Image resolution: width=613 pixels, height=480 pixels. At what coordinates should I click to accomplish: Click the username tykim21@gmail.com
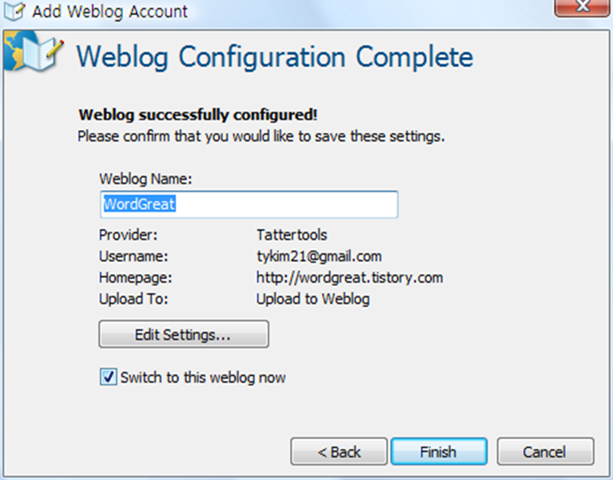[319, 257]
